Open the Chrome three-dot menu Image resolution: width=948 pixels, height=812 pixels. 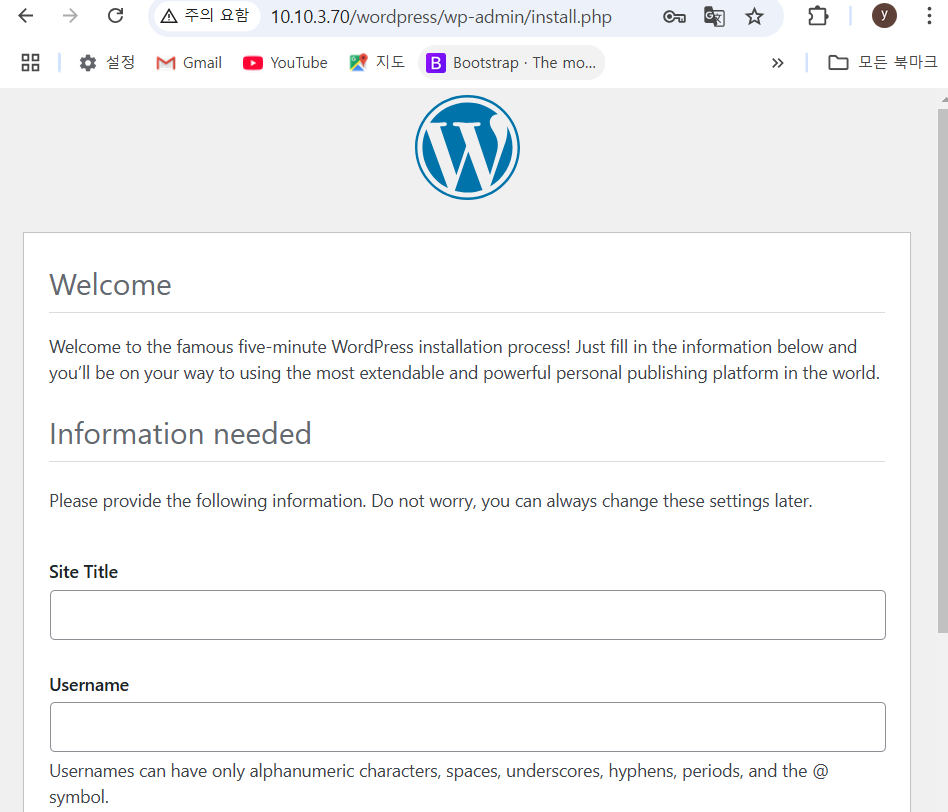click(x=929, y=16)
